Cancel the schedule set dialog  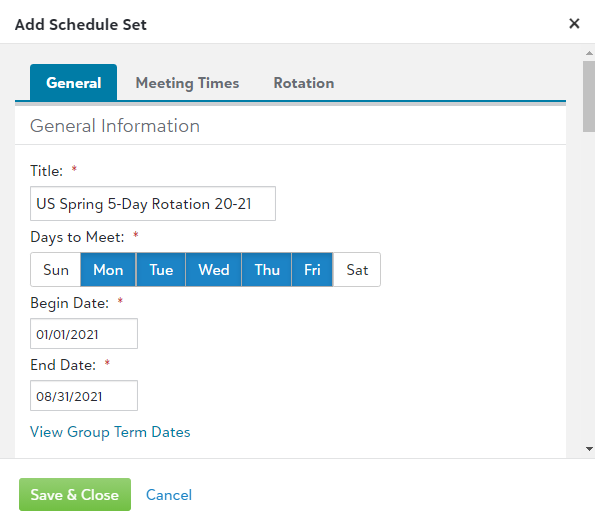pos(169,495)
